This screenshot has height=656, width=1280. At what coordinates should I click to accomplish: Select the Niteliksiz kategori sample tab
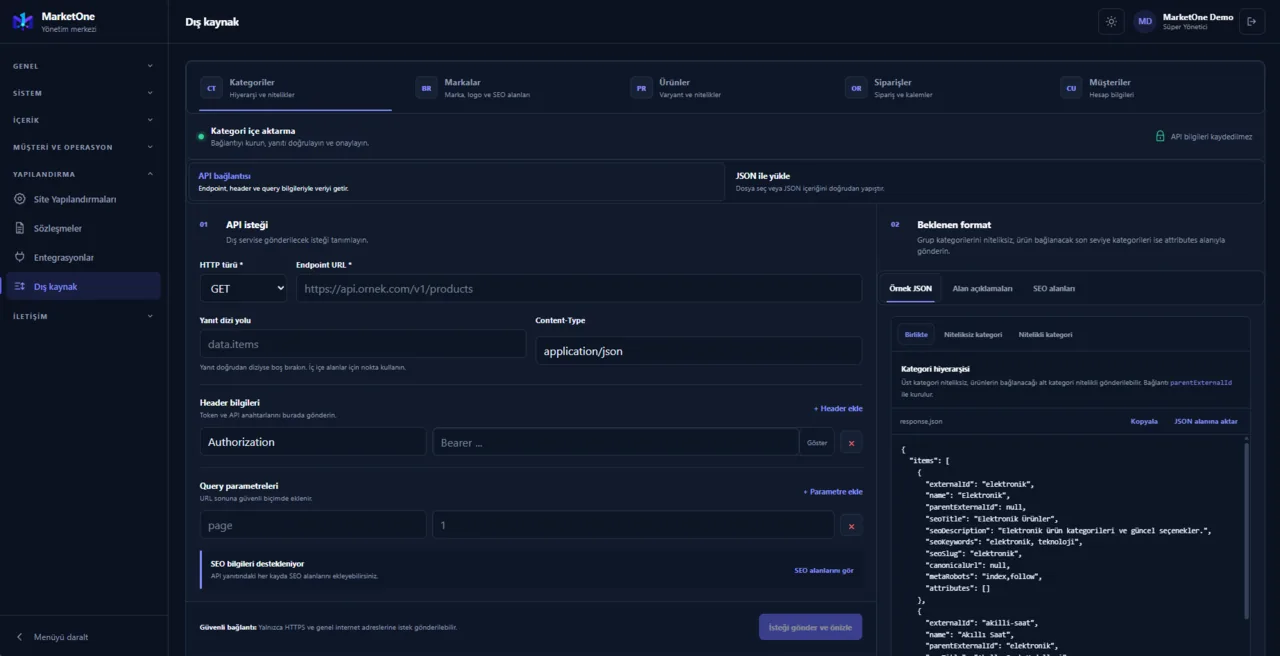[973, 334]
